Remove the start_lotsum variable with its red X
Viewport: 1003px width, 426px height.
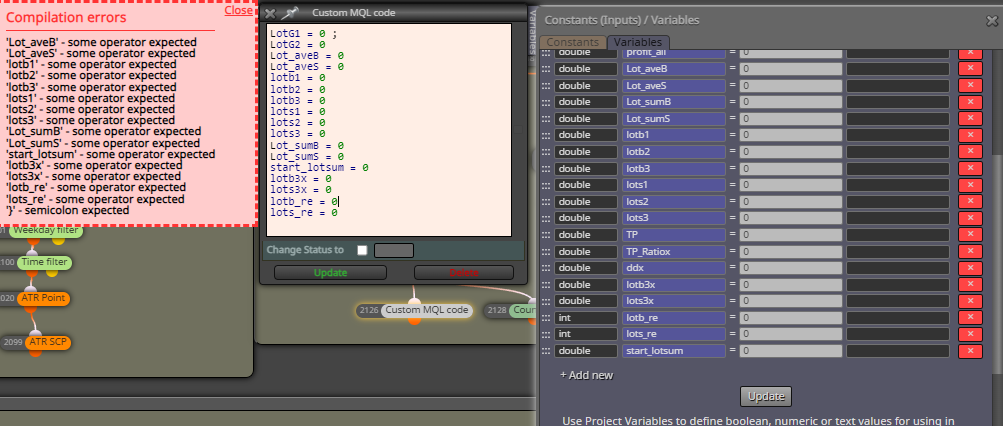click(x=970, y=351)
